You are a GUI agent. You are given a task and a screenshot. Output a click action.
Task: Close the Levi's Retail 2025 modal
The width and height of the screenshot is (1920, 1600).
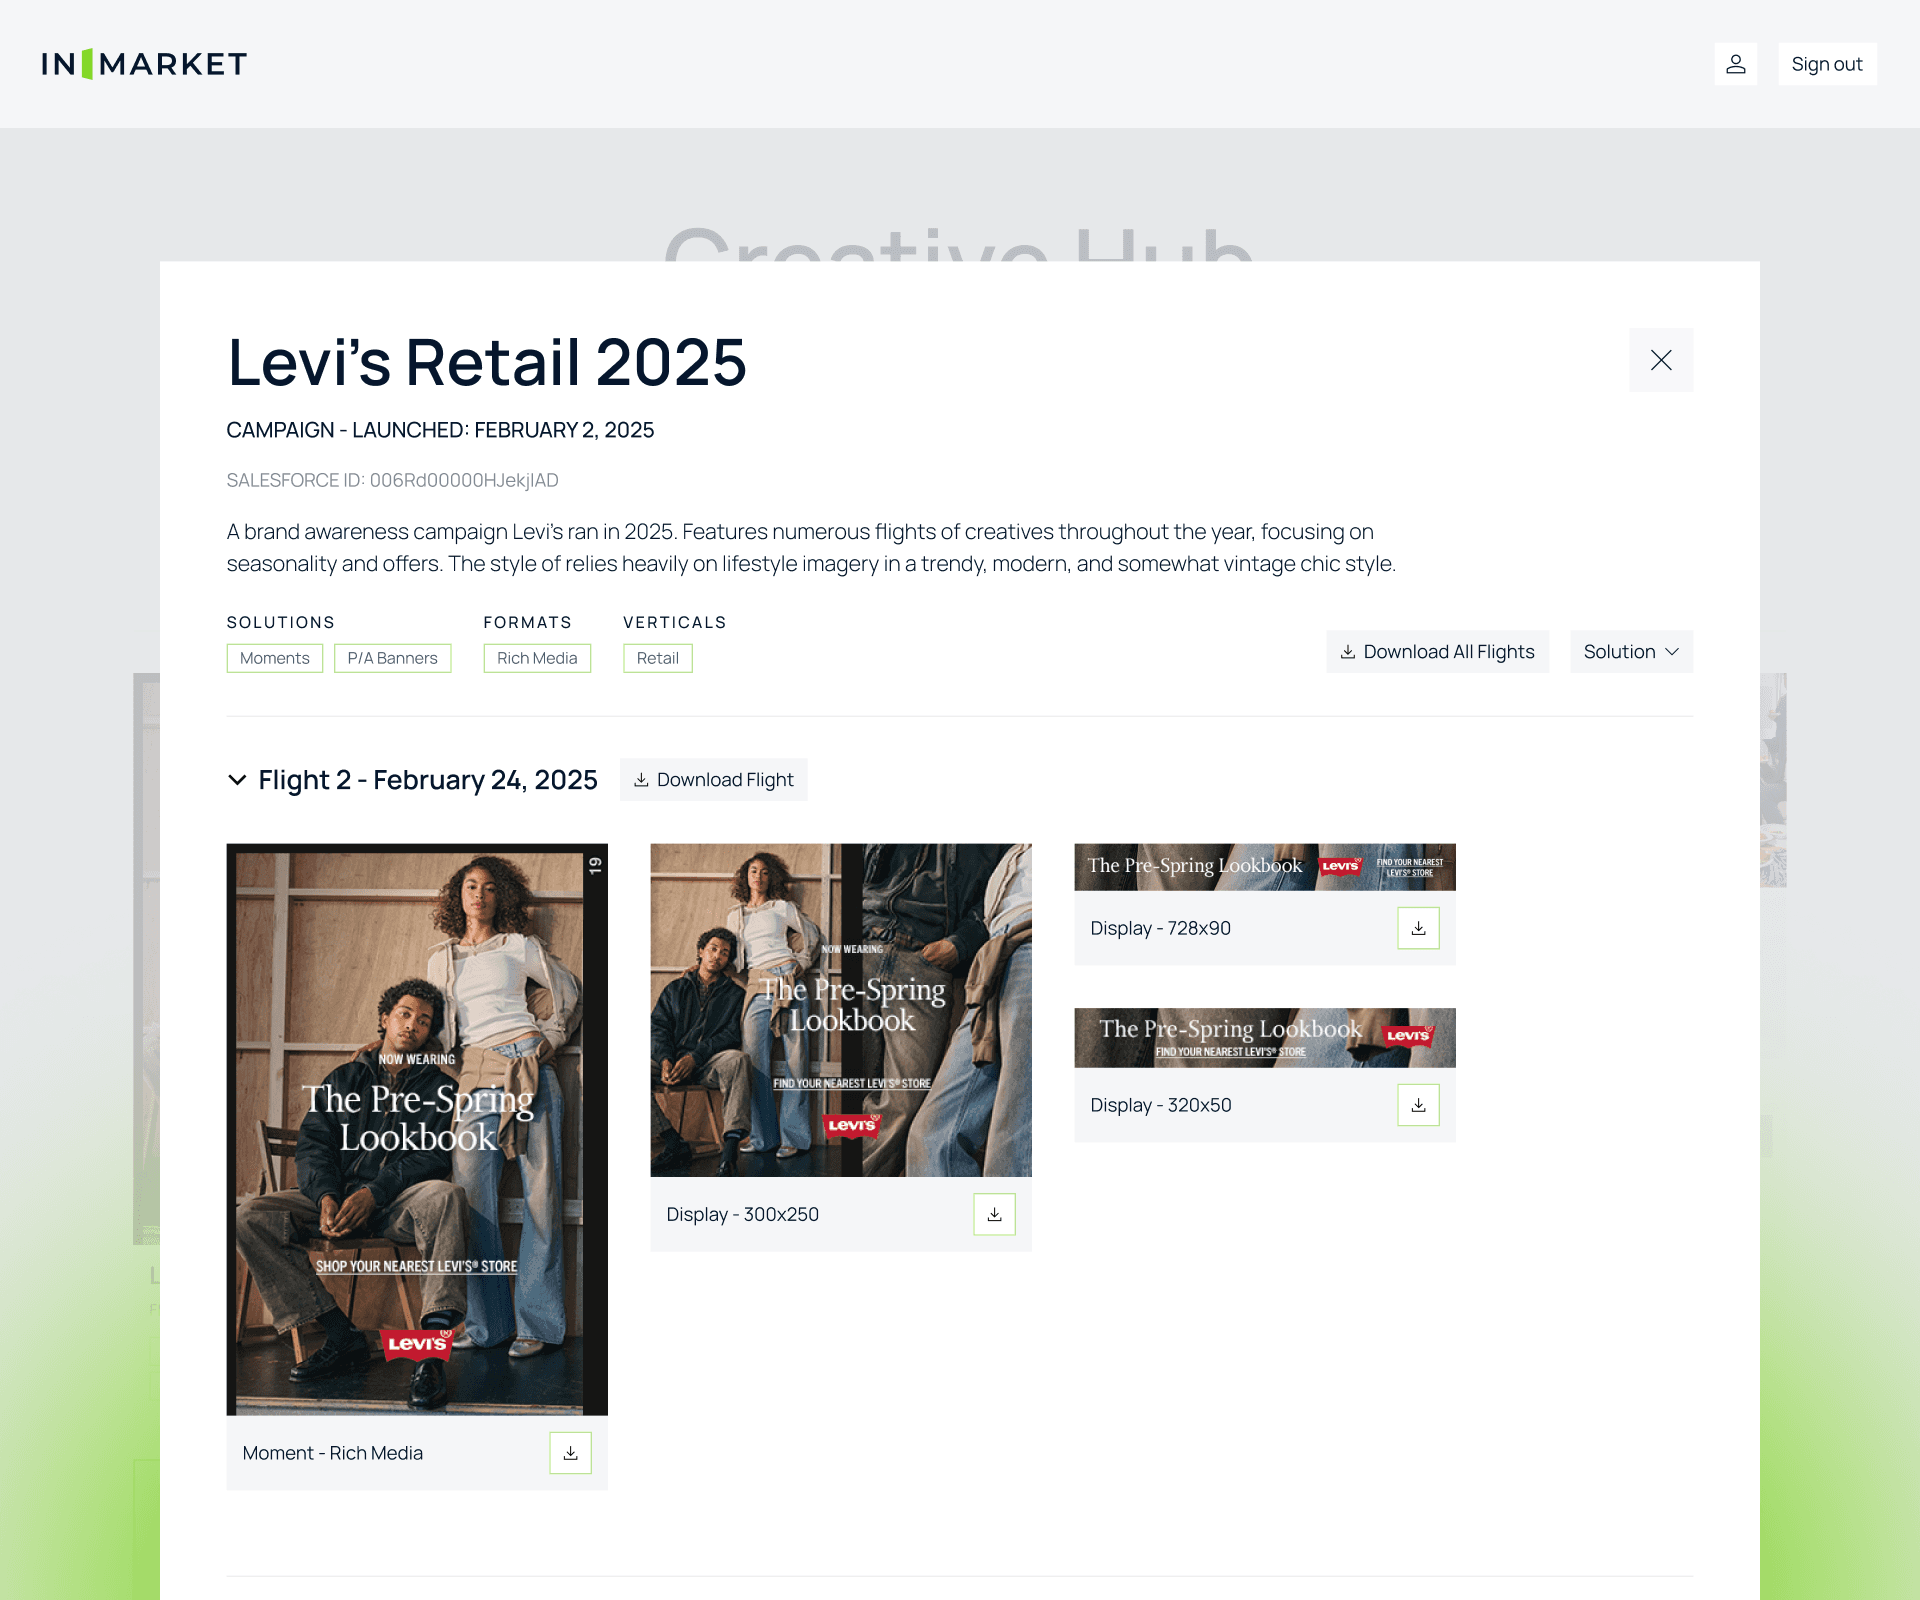(x=1660, y=360)
